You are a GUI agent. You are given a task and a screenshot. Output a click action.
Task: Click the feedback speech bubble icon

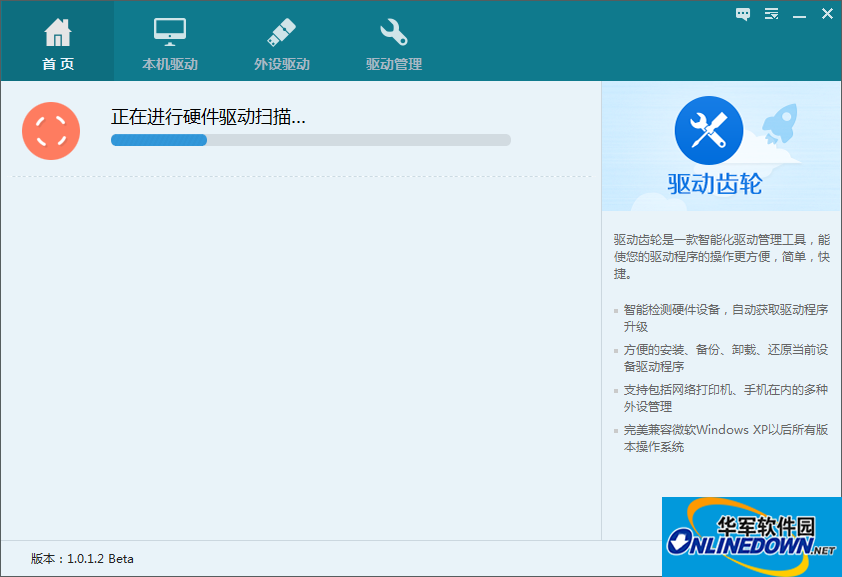(743, 14)
